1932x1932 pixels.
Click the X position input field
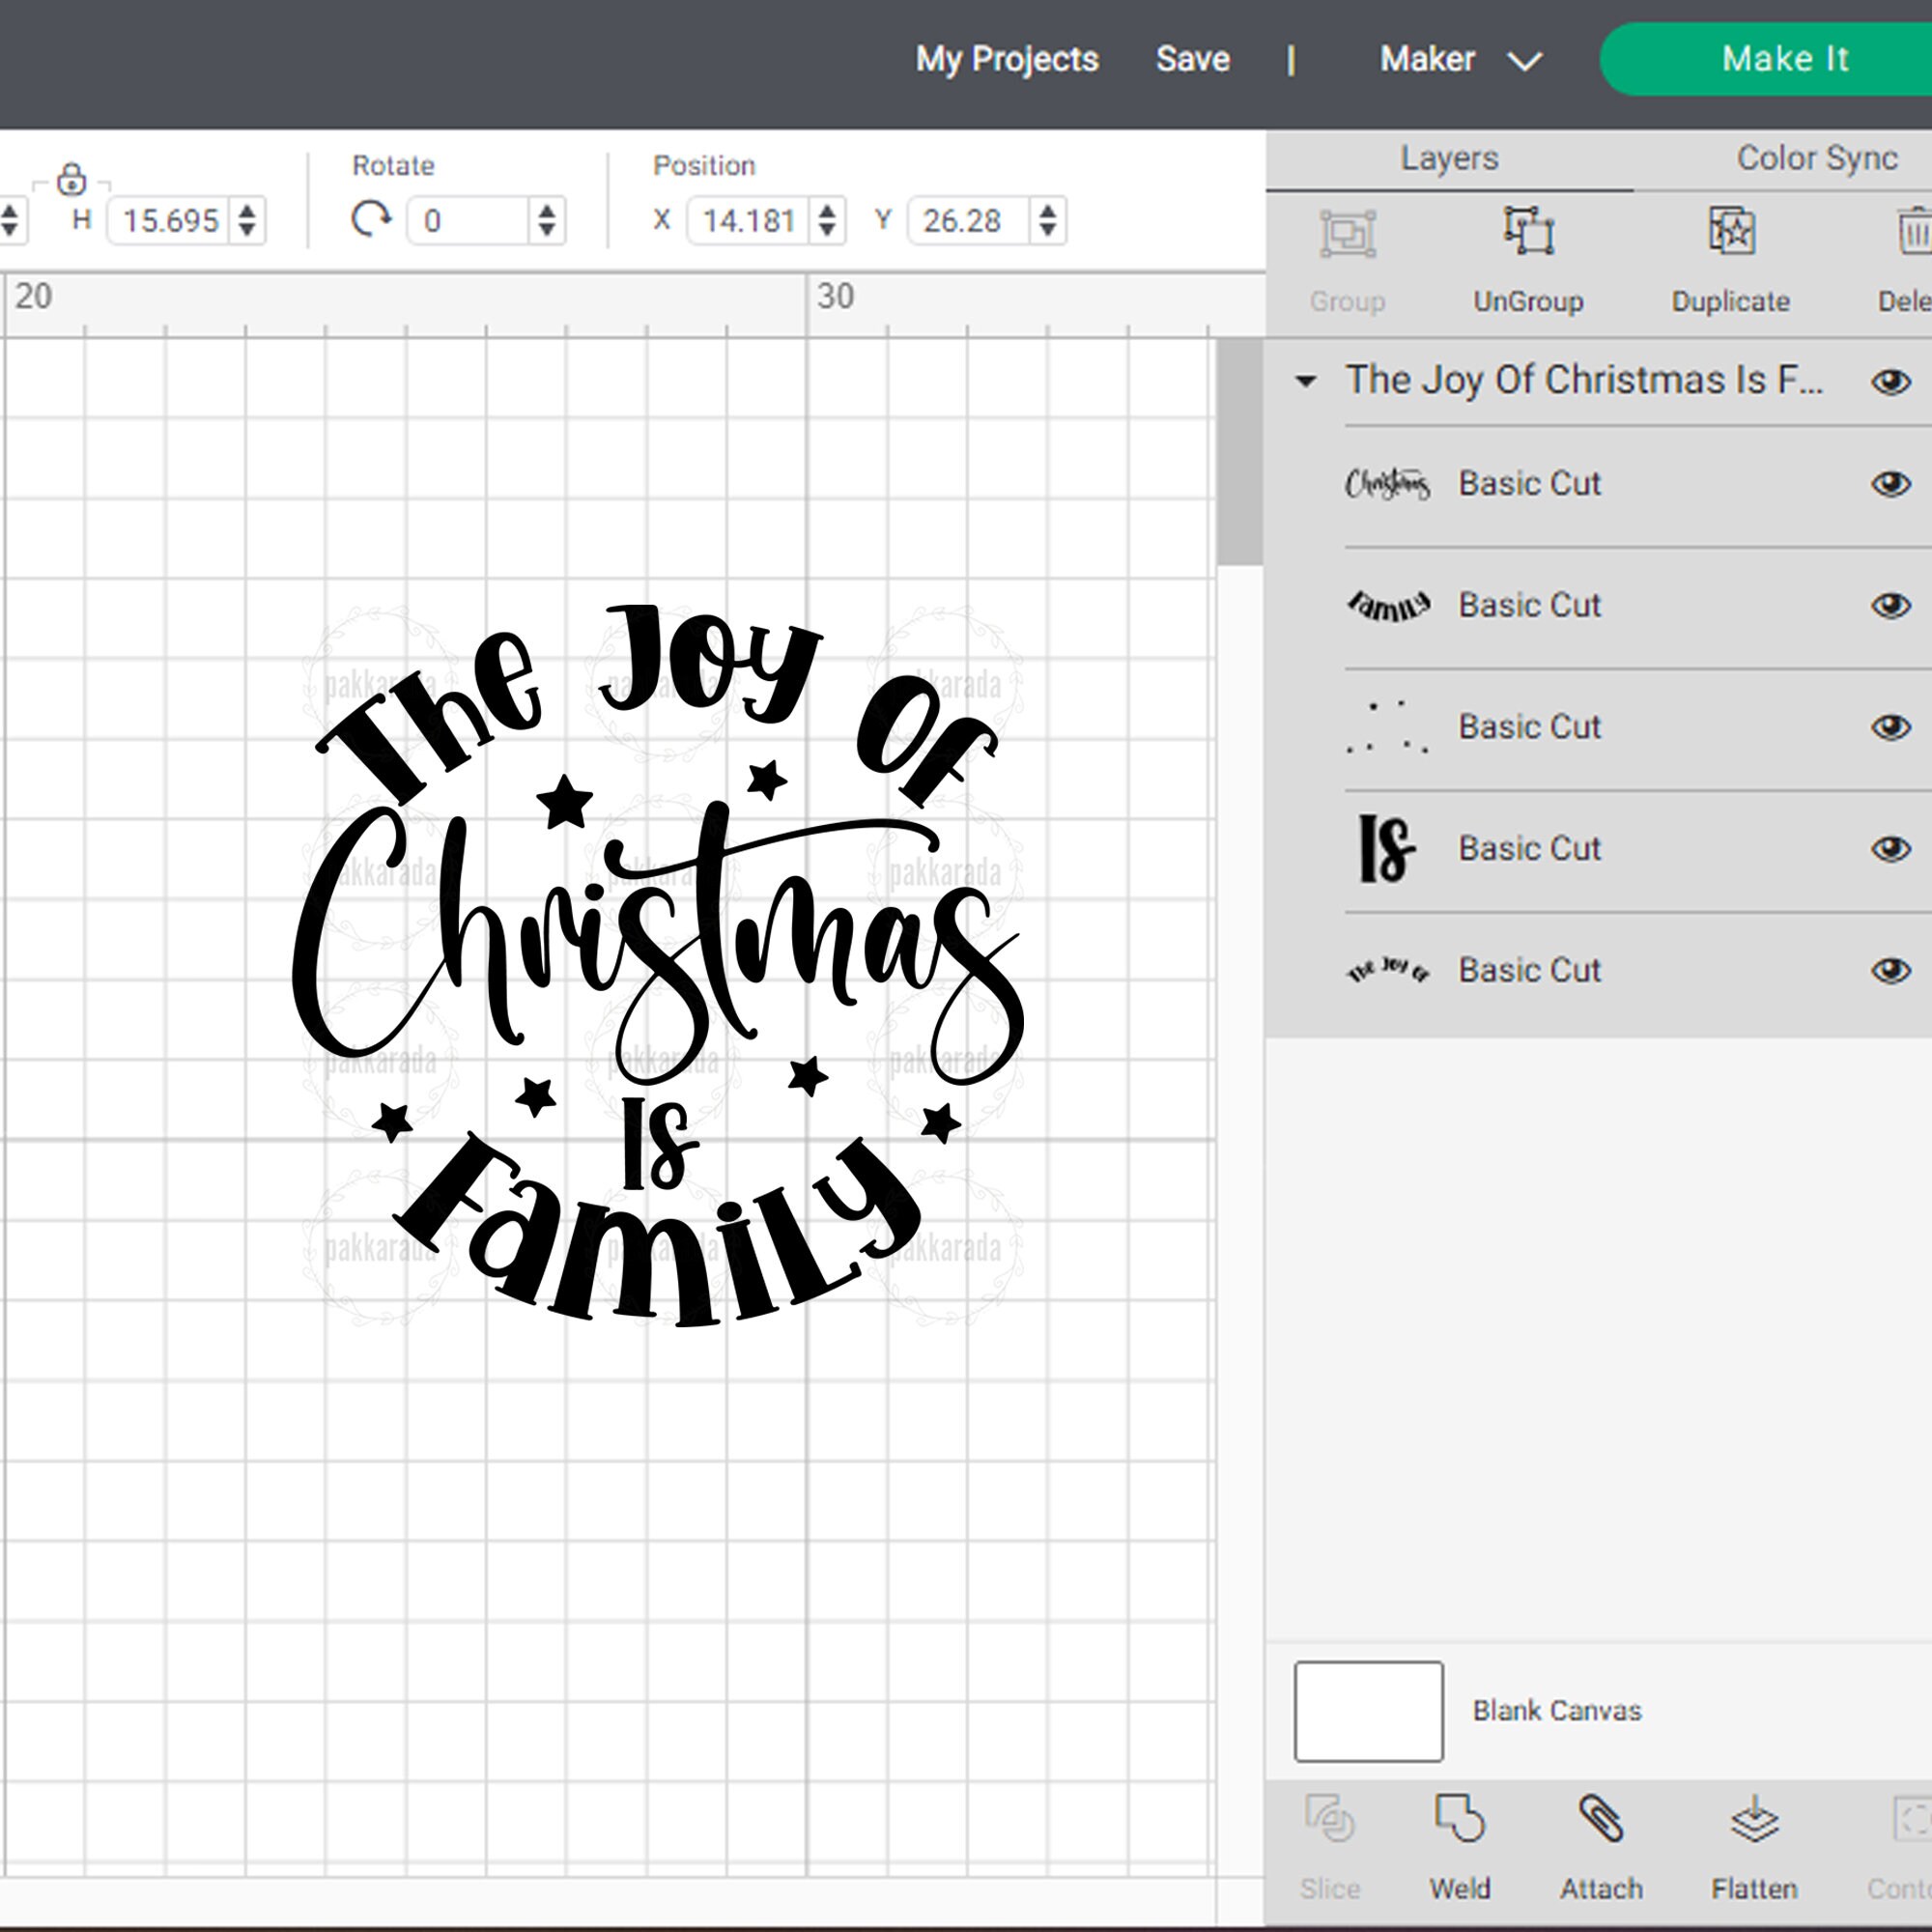pyautogui.click(x=750, y=220)
